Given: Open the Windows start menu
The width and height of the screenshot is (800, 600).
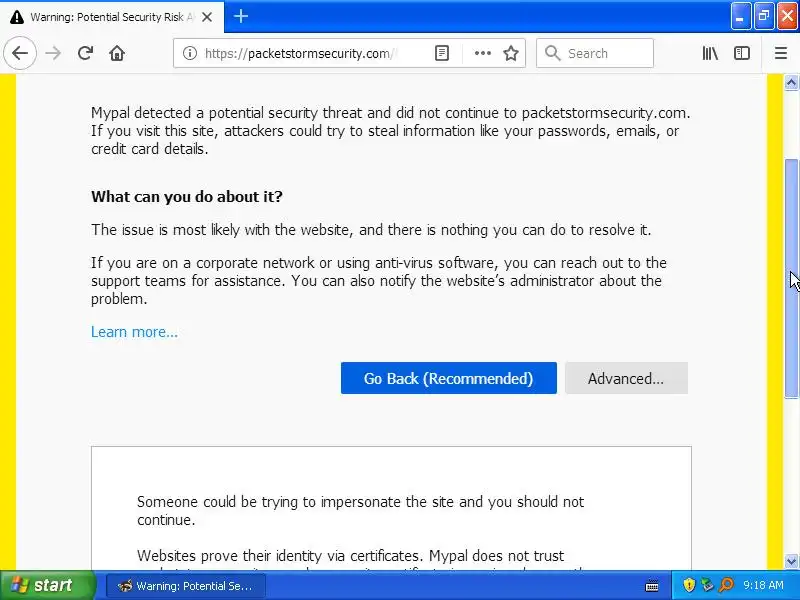Looking at the screenshot, I should tap(47, 585).
